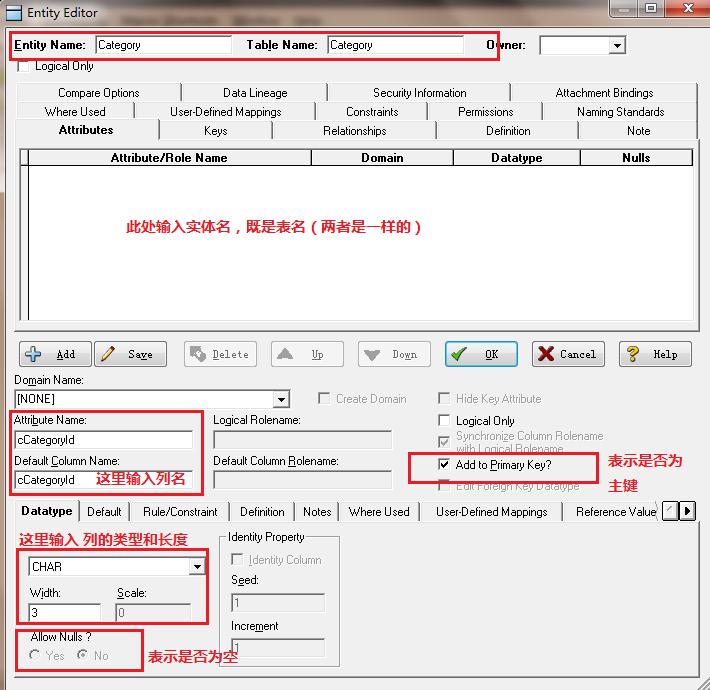Viewport: 710px width, 690px height.
Task: Open the Rule/Constraint tab
Action: click(180, 512)
